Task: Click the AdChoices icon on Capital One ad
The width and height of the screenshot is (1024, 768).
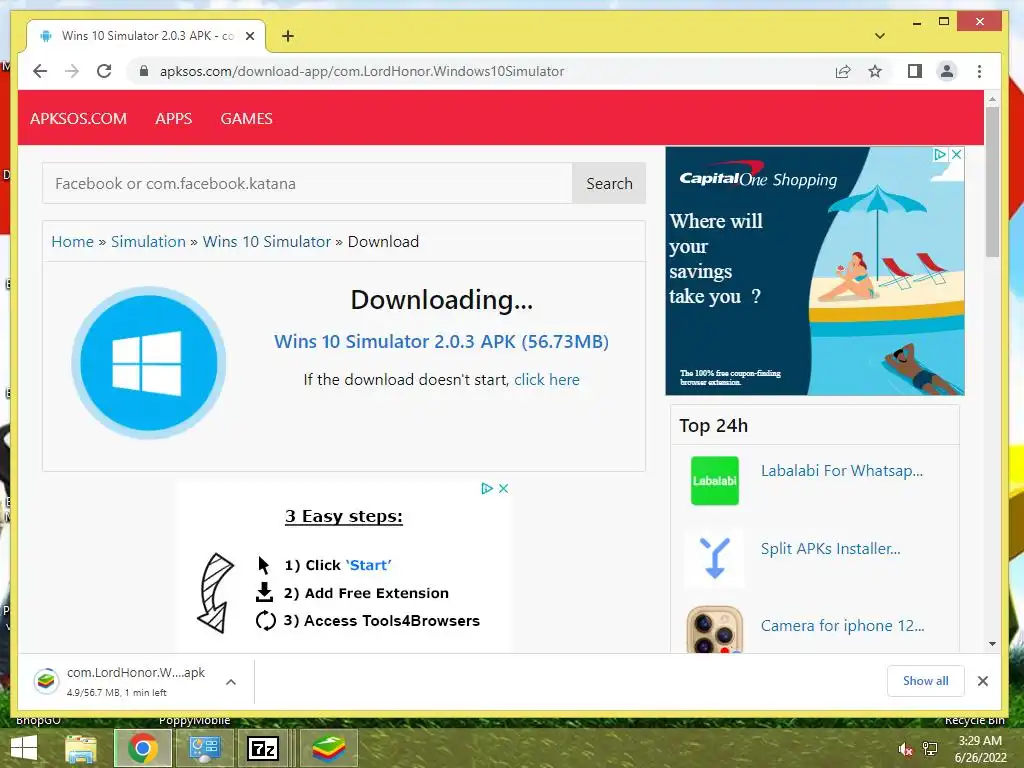Action: pos(940,154)
